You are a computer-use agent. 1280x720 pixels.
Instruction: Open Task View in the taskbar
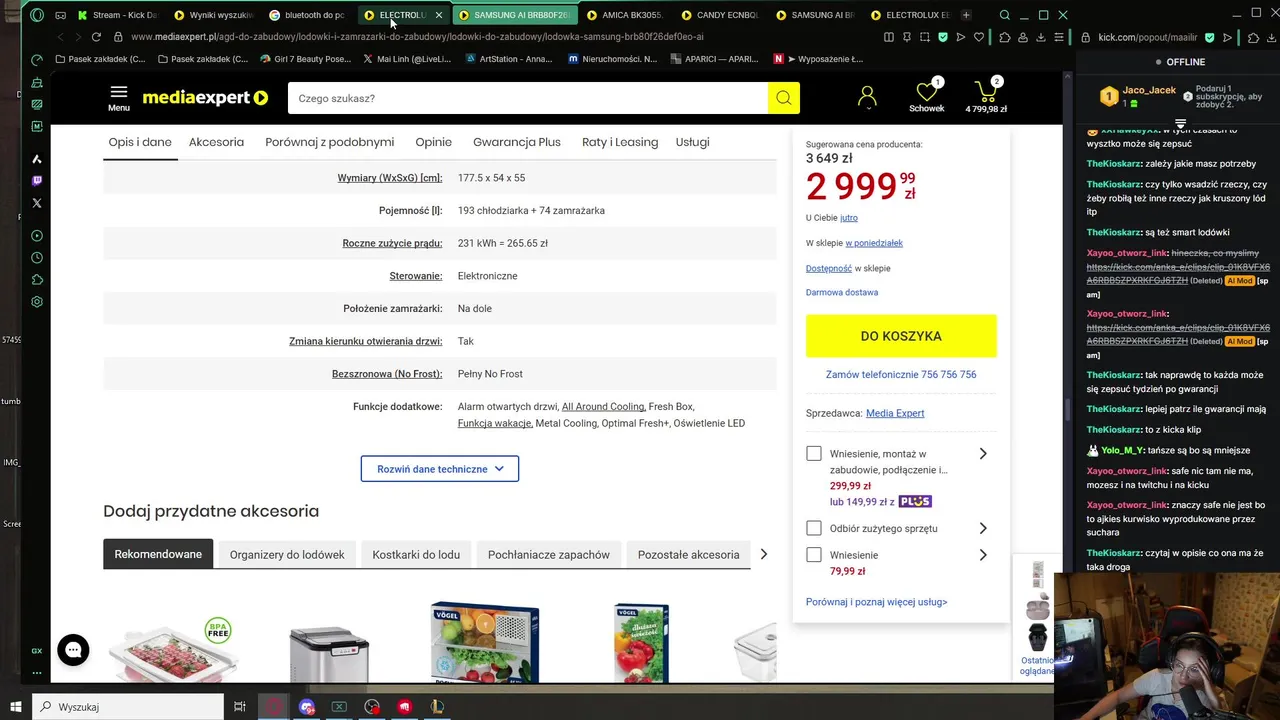pyautogui.click(x=240, y=707)
